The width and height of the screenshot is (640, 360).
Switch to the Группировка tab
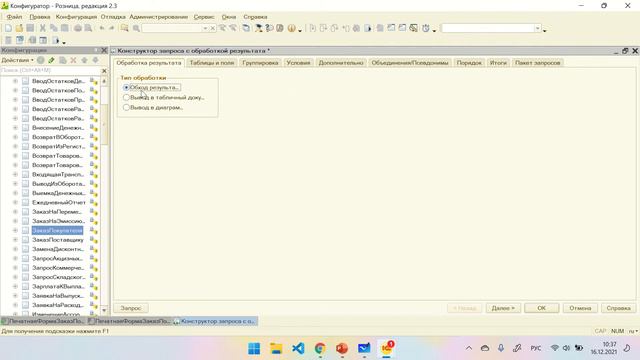point(260,63)
